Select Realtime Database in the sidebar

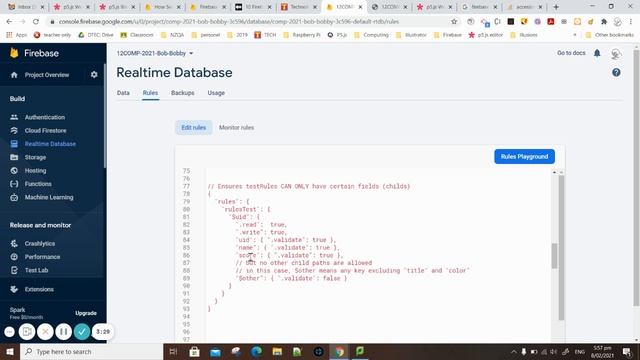coord(50,144)
